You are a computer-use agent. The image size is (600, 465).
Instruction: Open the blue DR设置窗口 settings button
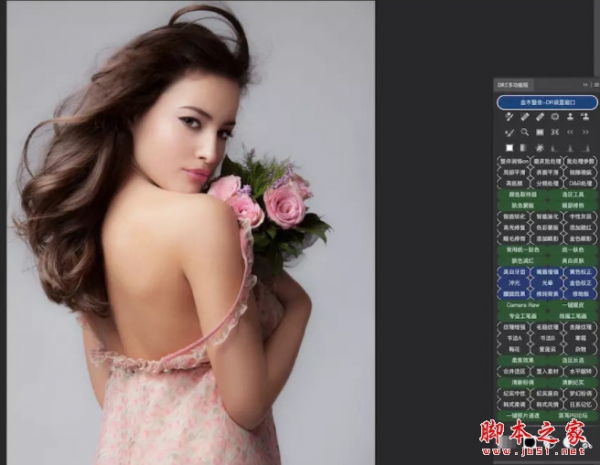pos(547,103)
